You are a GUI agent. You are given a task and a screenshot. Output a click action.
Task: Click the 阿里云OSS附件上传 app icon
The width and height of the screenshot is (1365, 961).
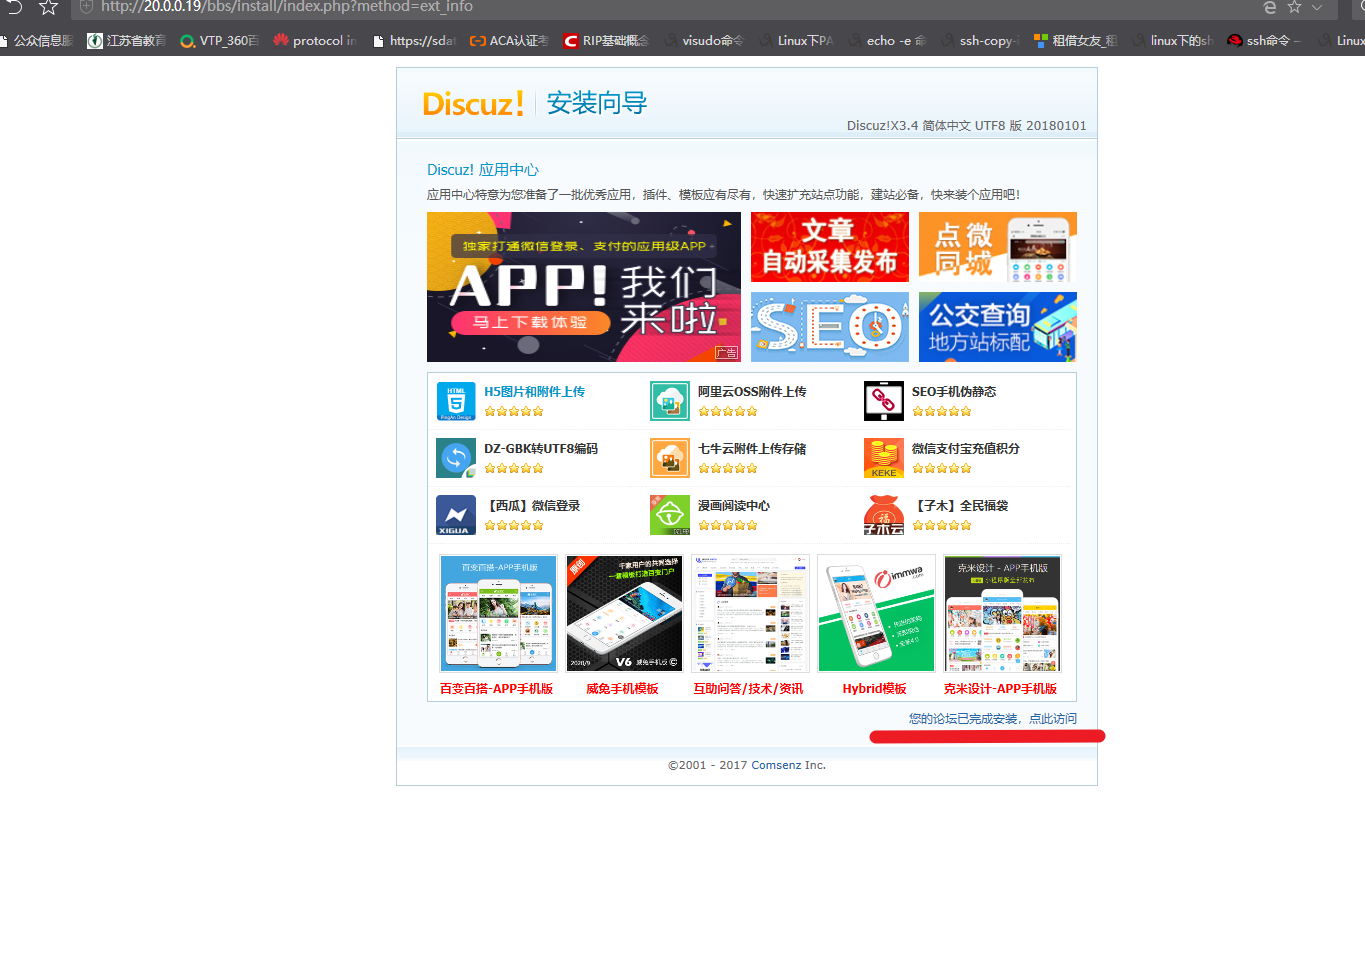[x=670, y=401]
